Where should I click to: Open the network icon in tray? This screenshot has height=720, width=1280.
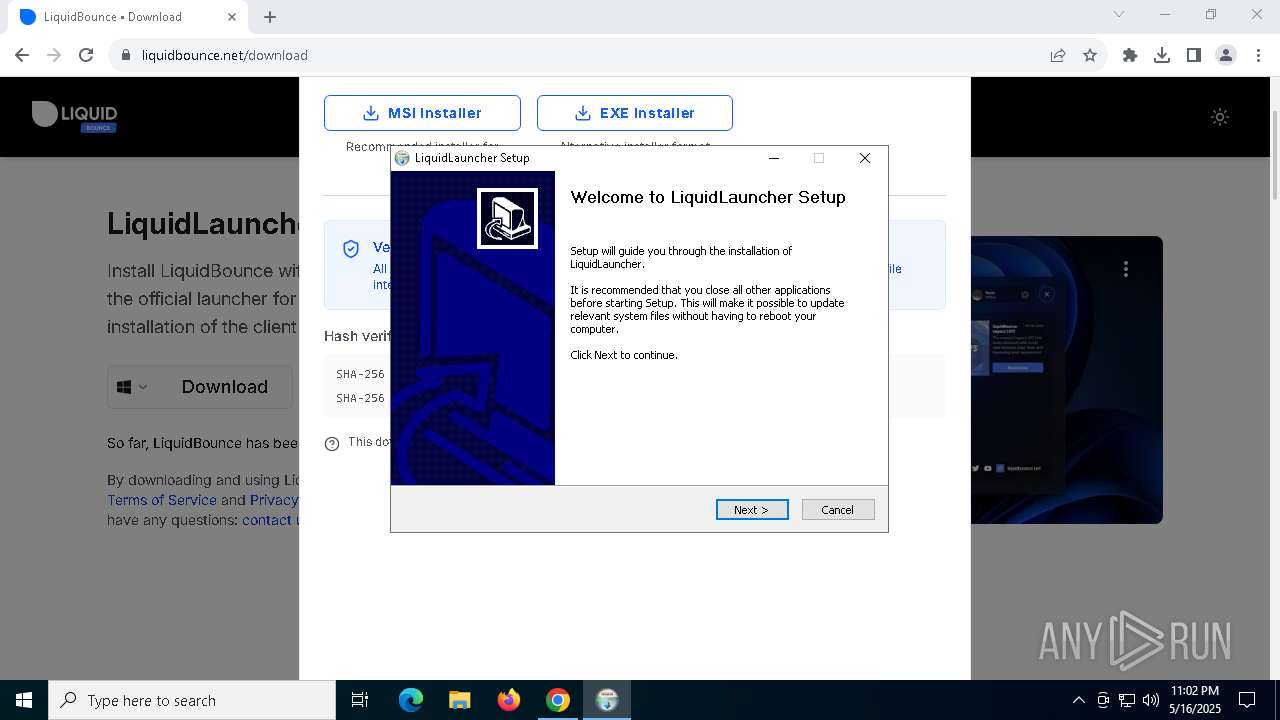coord(1127,700)
